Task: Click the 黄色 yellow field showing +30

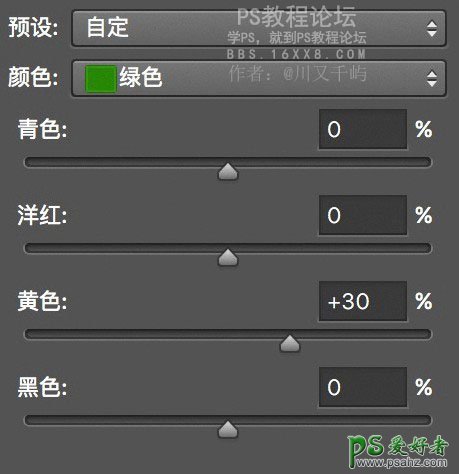Action: coord(363,301)
